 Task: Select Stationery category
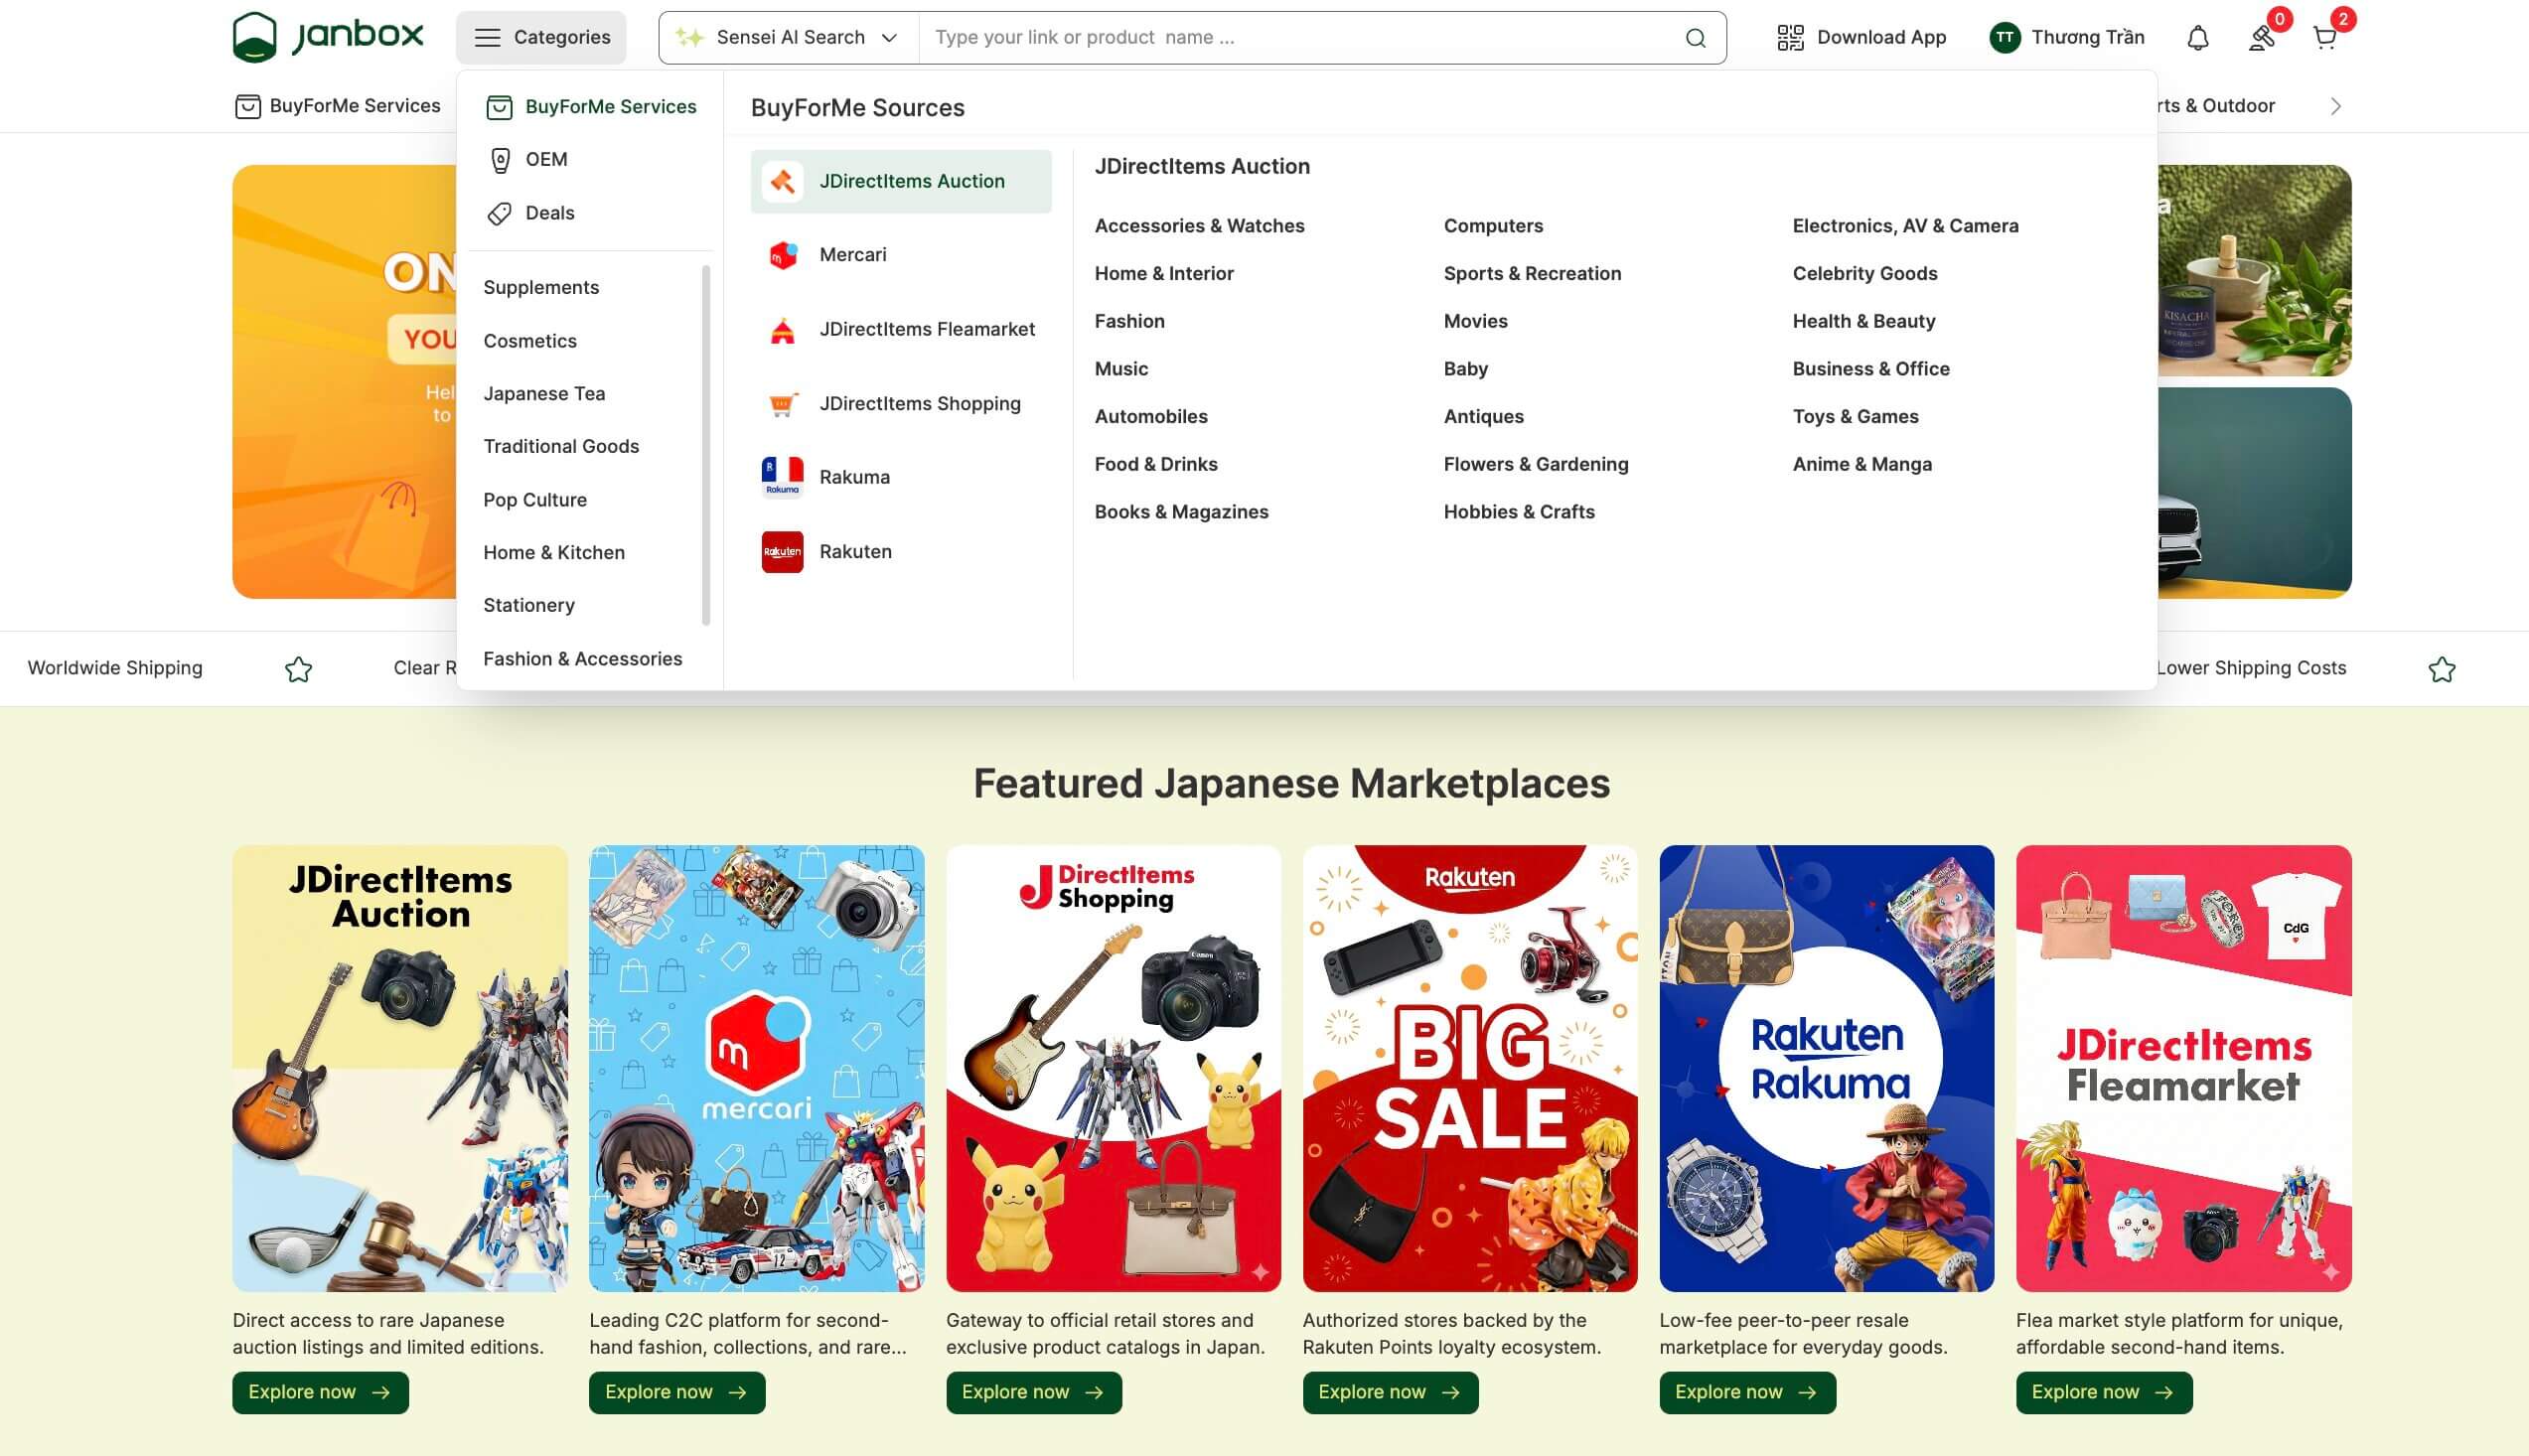point(529,606)
